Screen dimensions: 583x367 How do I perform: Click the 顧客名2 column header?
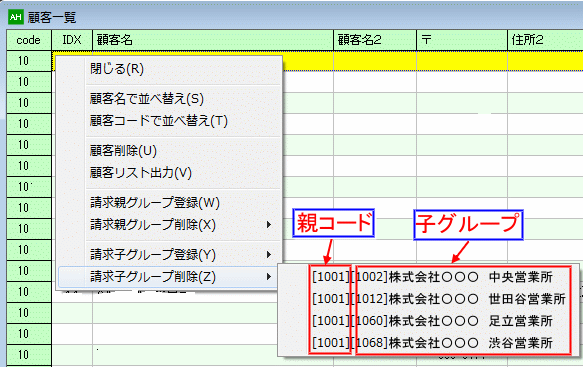pos(375,40)
